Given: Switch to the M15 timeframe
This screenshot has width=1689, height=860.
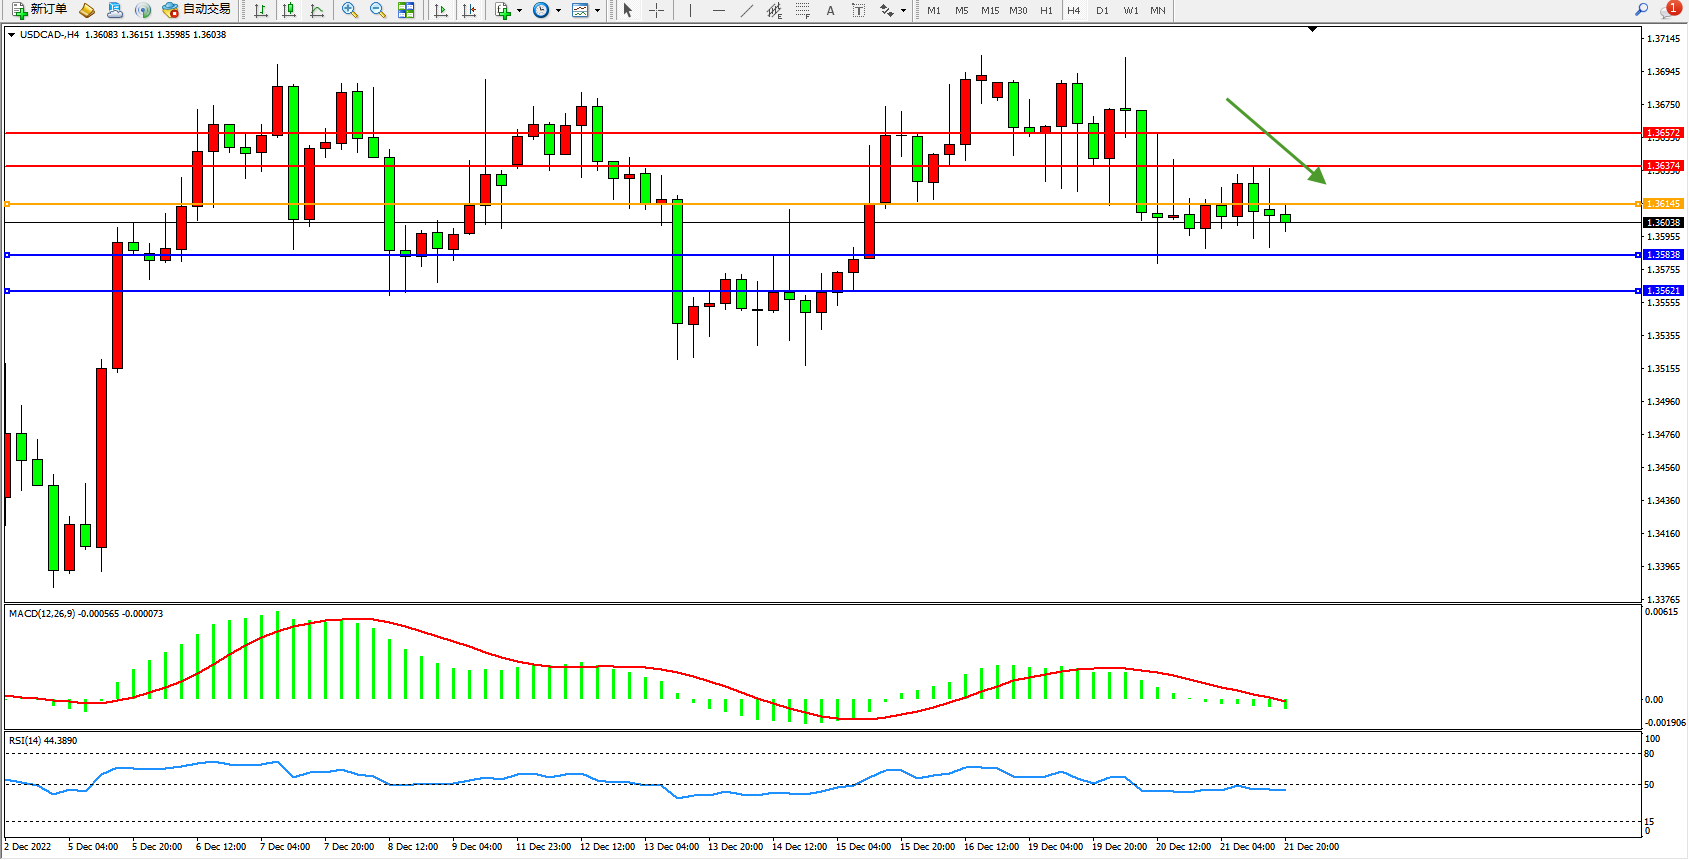Looking at the screenshot, I should click(x=989, y=10).
